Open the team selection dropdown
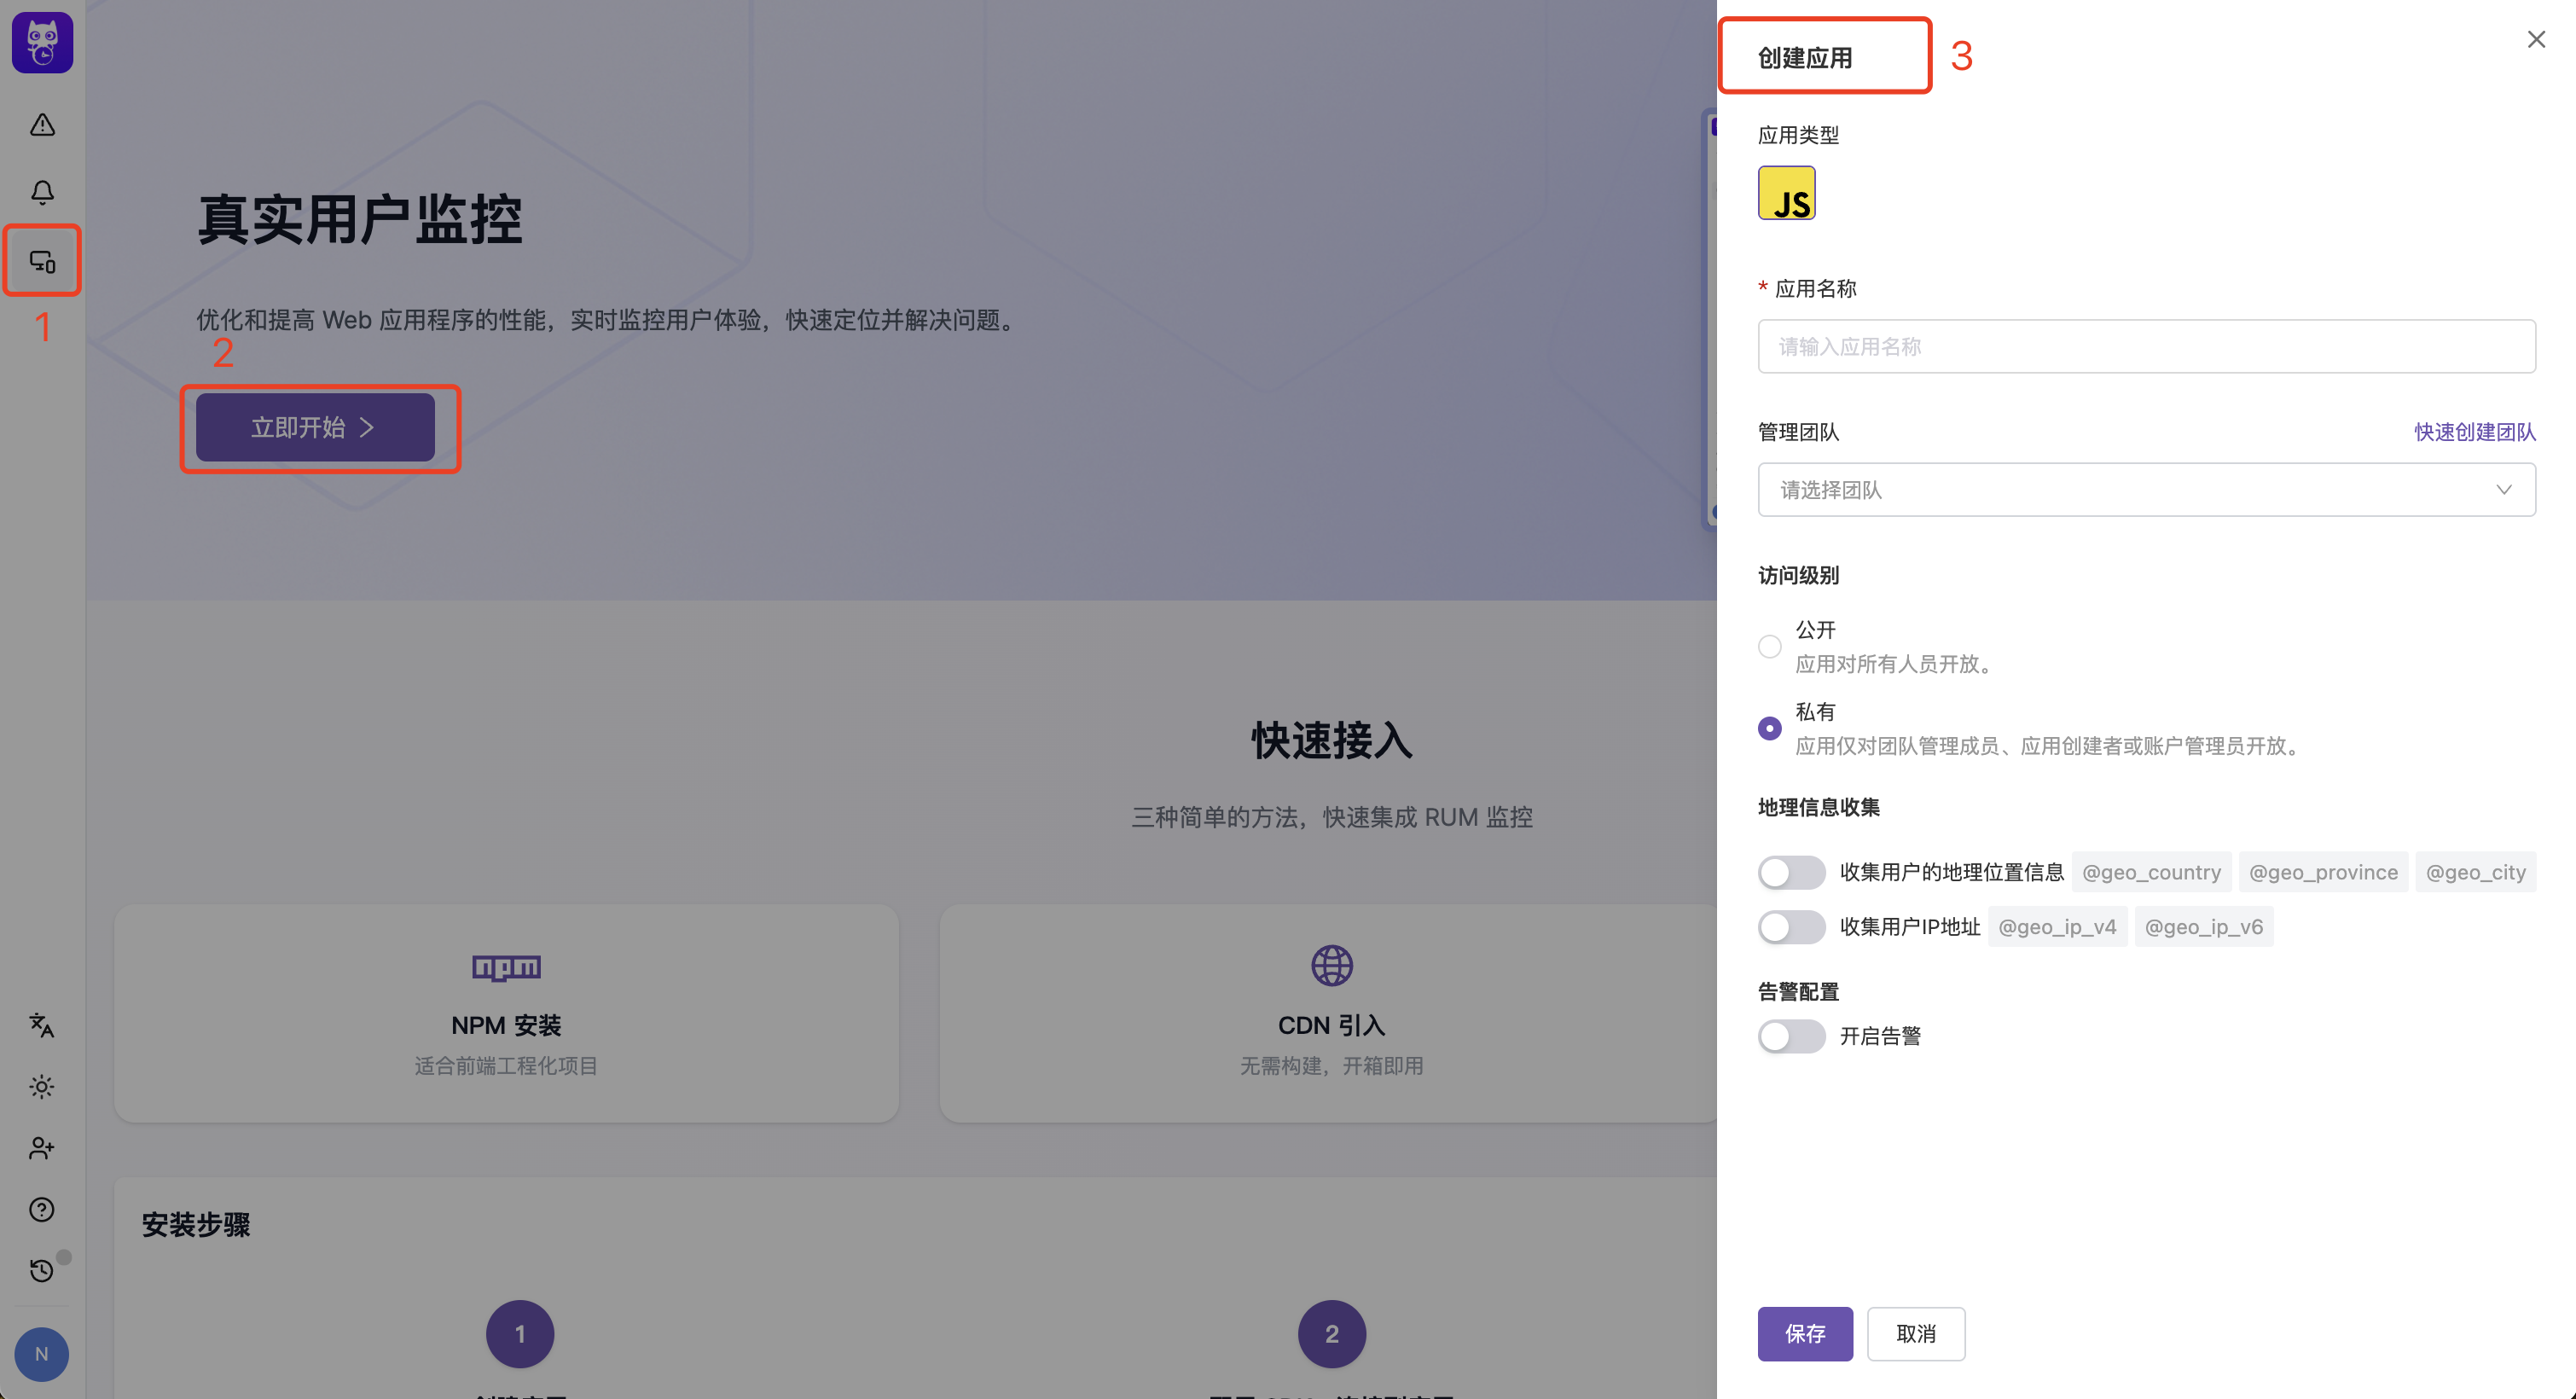 tap(2146, 489)
